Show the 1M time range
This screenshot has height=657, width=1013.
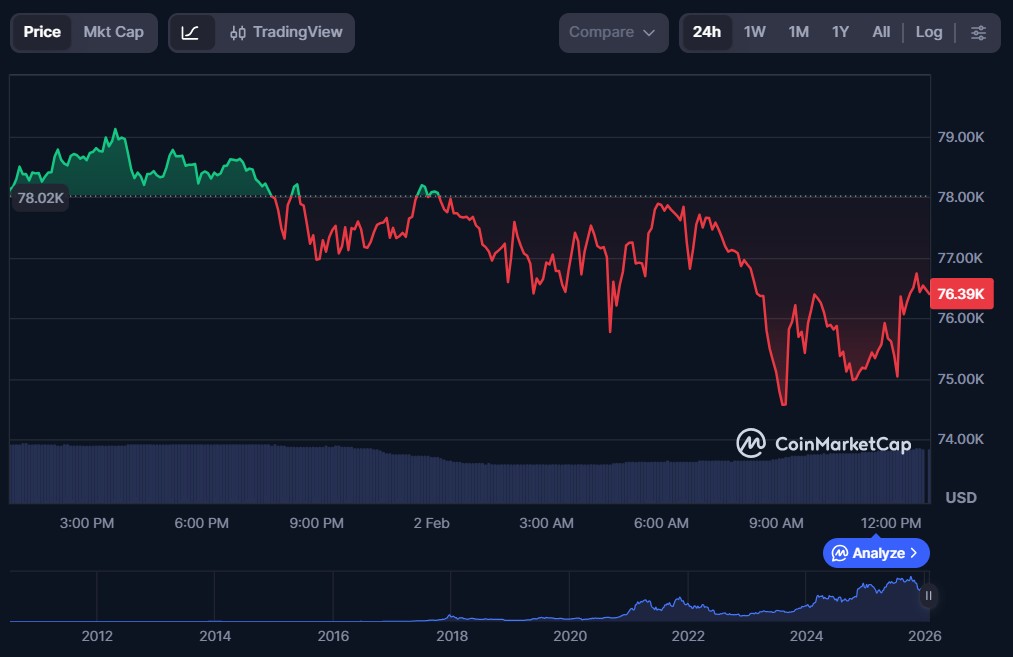point(798,32)
